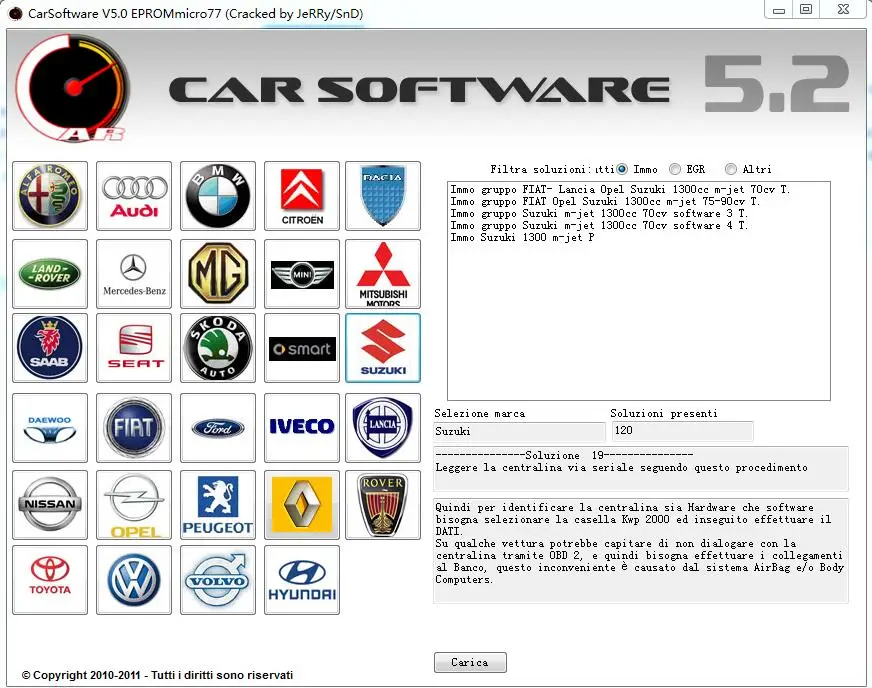The image size is (872, 688).
Task: Choose the Altri filter radio button
Action: [x=731, y=169]
